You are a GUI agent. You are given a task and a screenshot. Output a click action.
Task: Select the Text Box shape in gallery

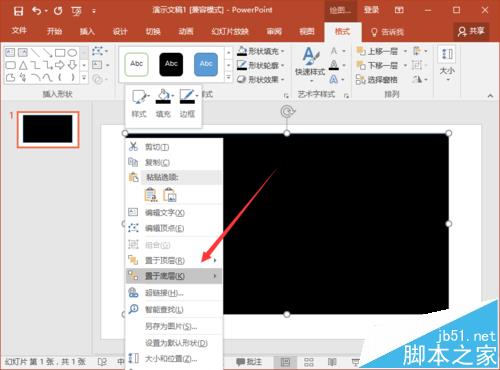point(10,53)
